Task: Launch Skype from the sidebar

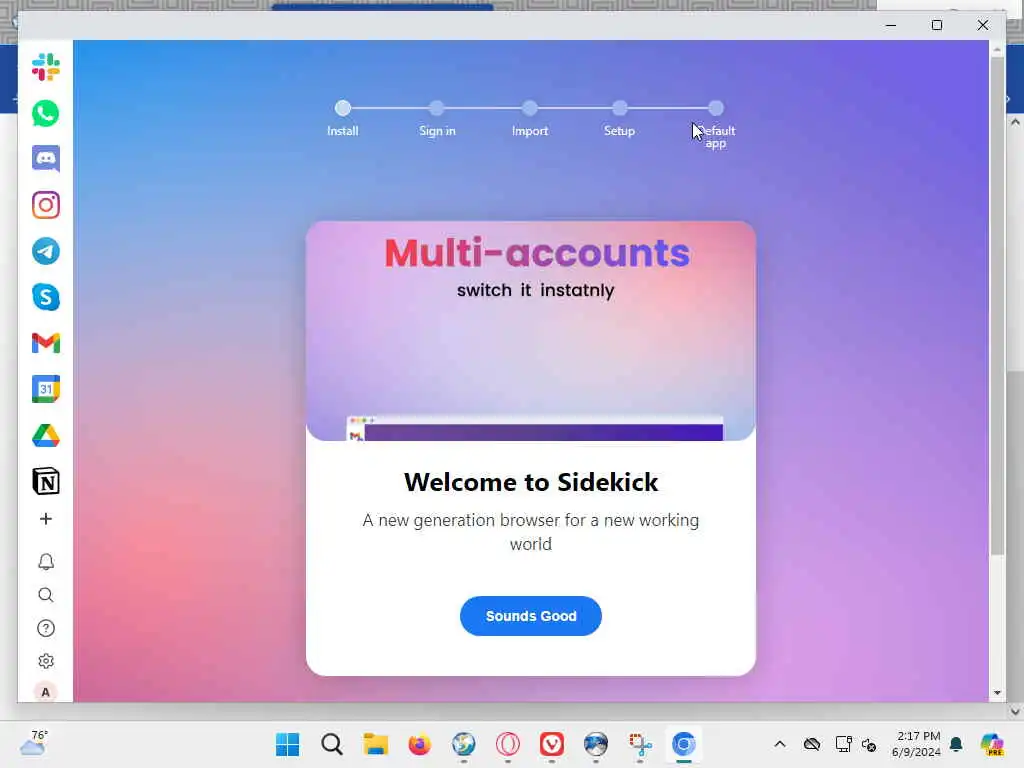Action: point(46,297)
